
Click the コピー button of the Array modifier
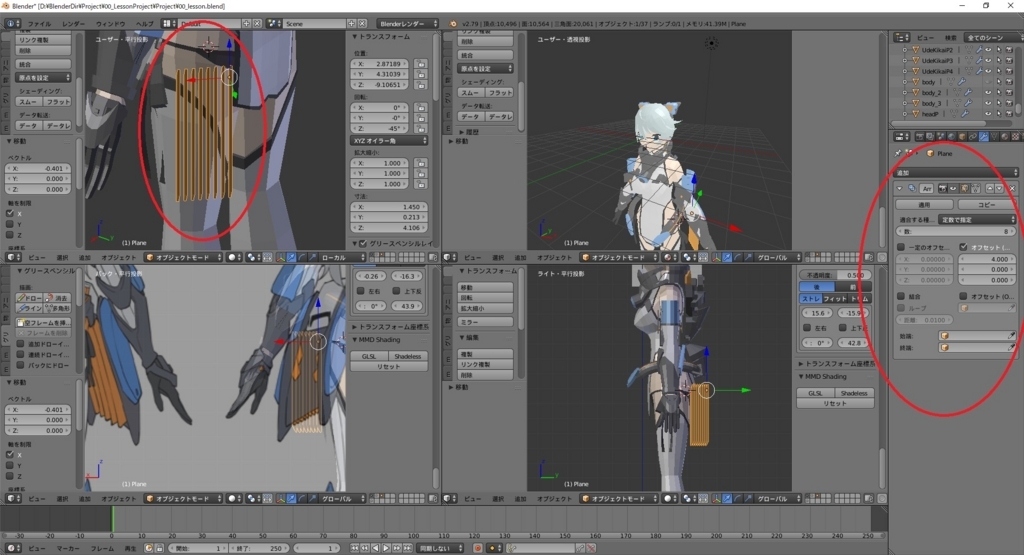point(987,204)
